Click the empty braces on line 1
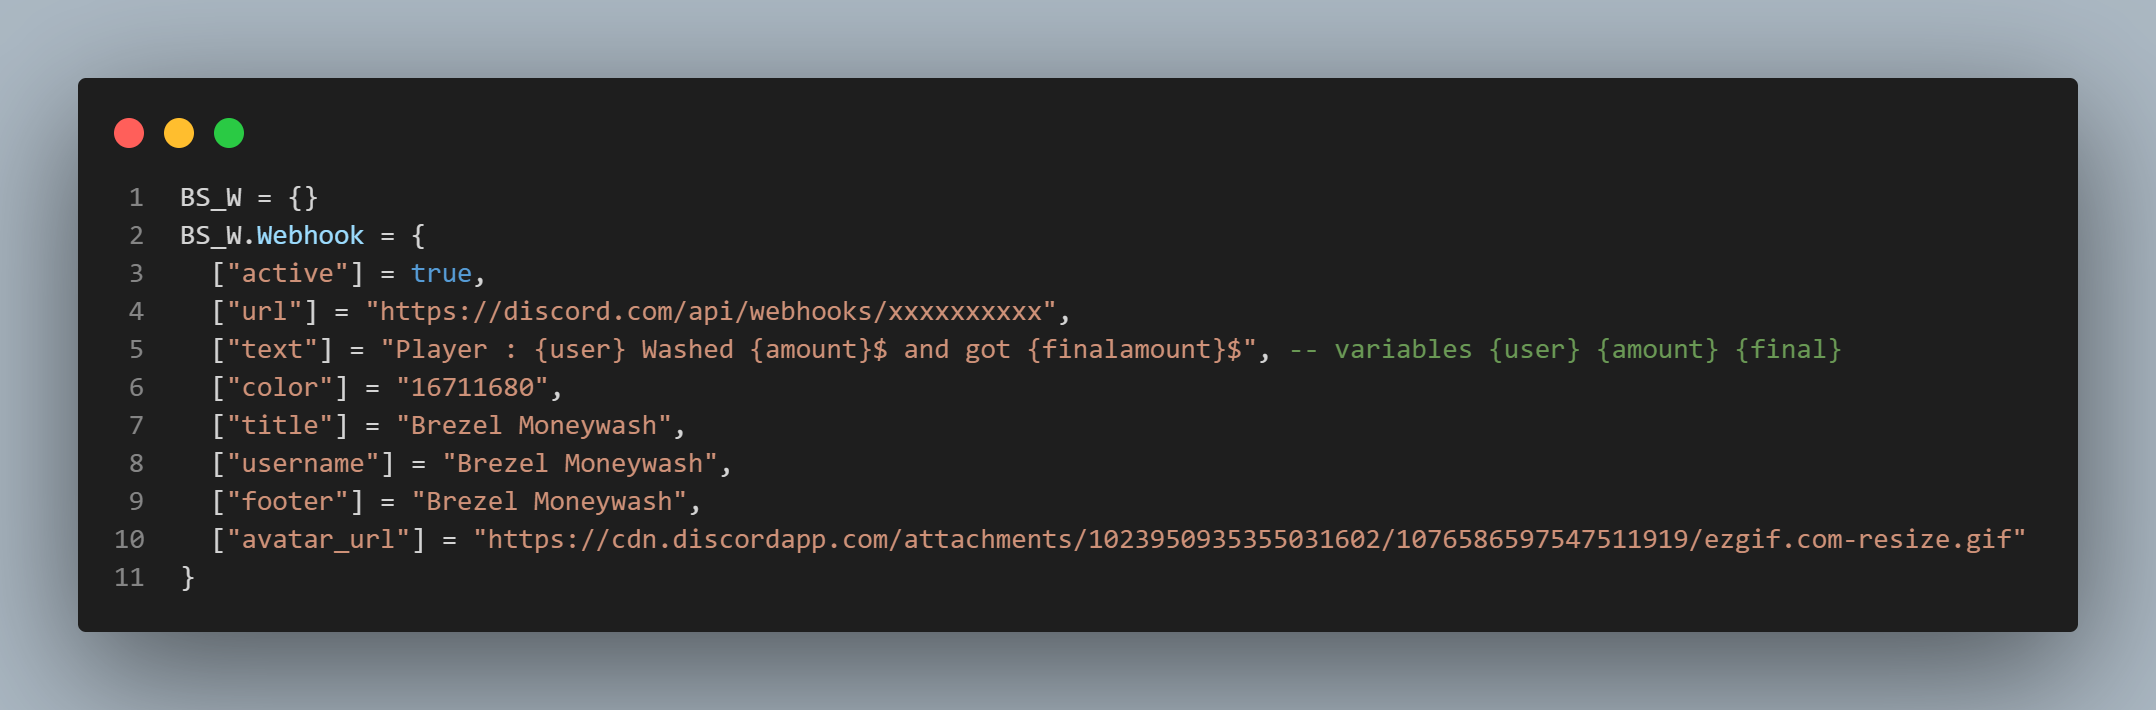The height and width of the screenshot is (710, 2156). pyautogui.click(x=303, y=198)
